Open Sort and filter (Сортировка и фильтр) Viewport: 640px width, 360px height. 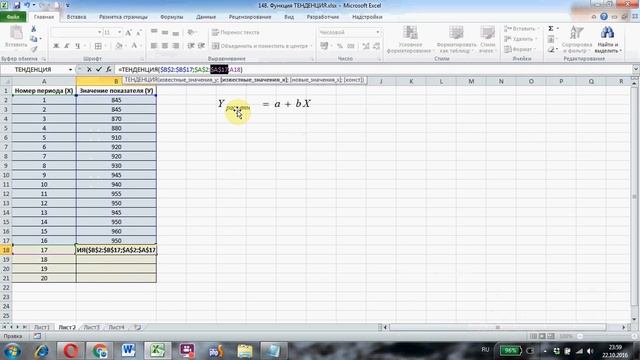(x=577, y=39)
